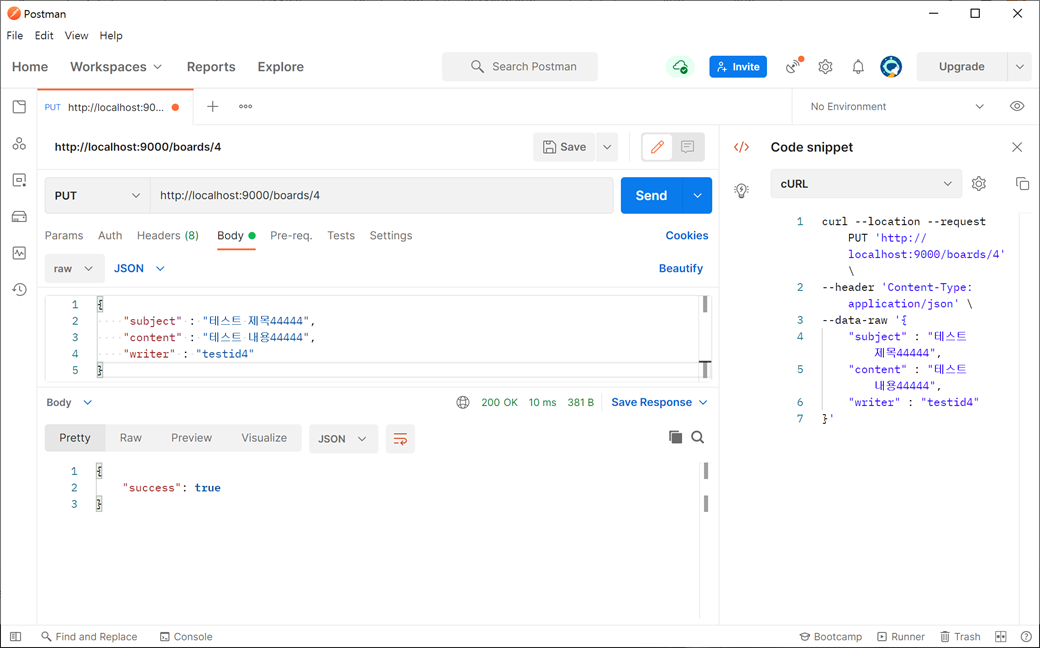Open the Cookies link

point(686,235)
